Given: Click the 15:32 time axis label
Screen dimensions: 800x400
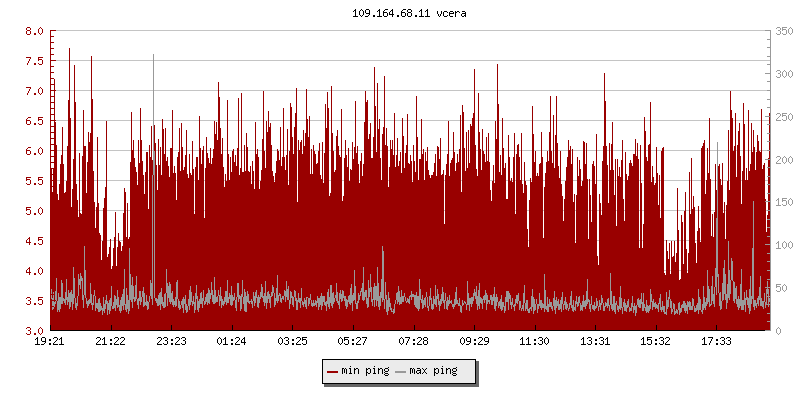Looking at the screenshot, I should [x=655, y=341].
